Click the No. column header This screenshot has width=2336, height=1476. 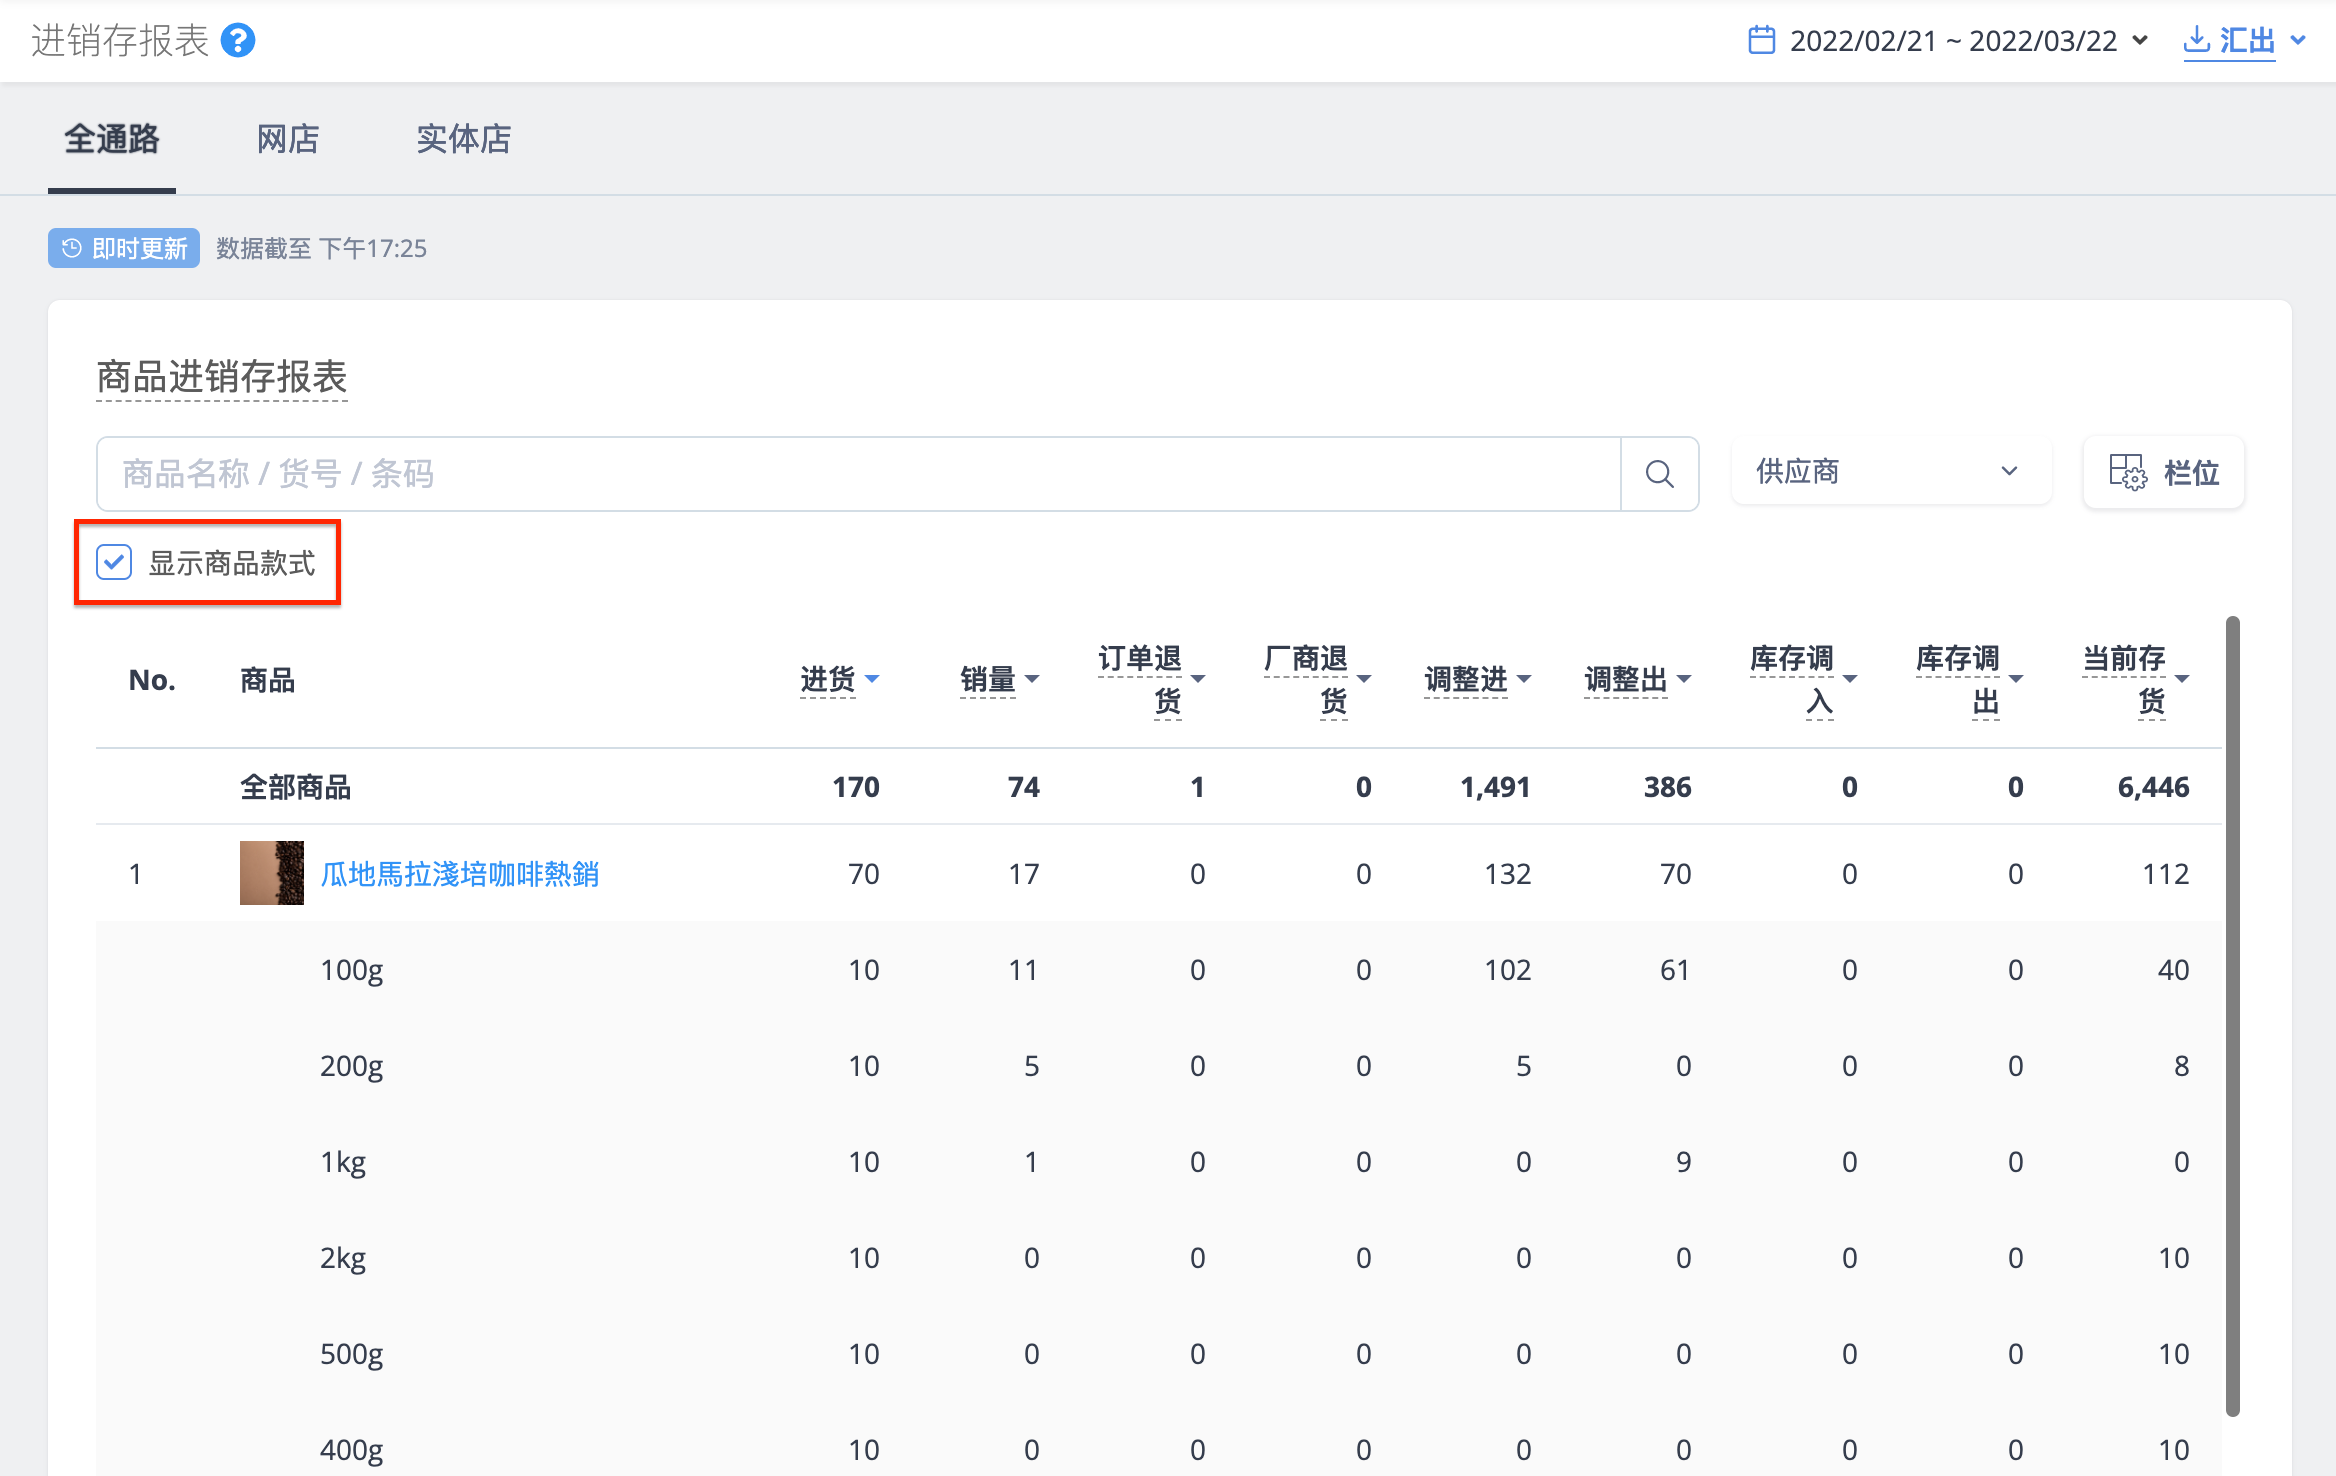click(152, 680)
